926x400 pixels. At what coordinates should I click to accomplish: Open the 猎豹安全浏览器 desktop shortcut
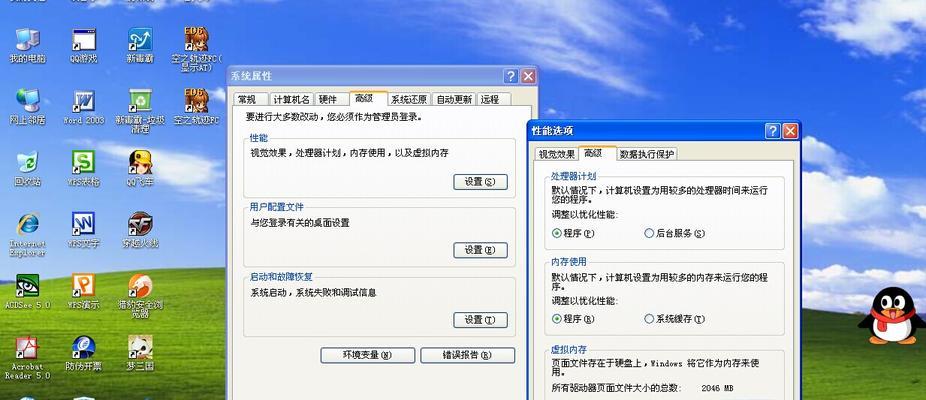click(140, 295)
